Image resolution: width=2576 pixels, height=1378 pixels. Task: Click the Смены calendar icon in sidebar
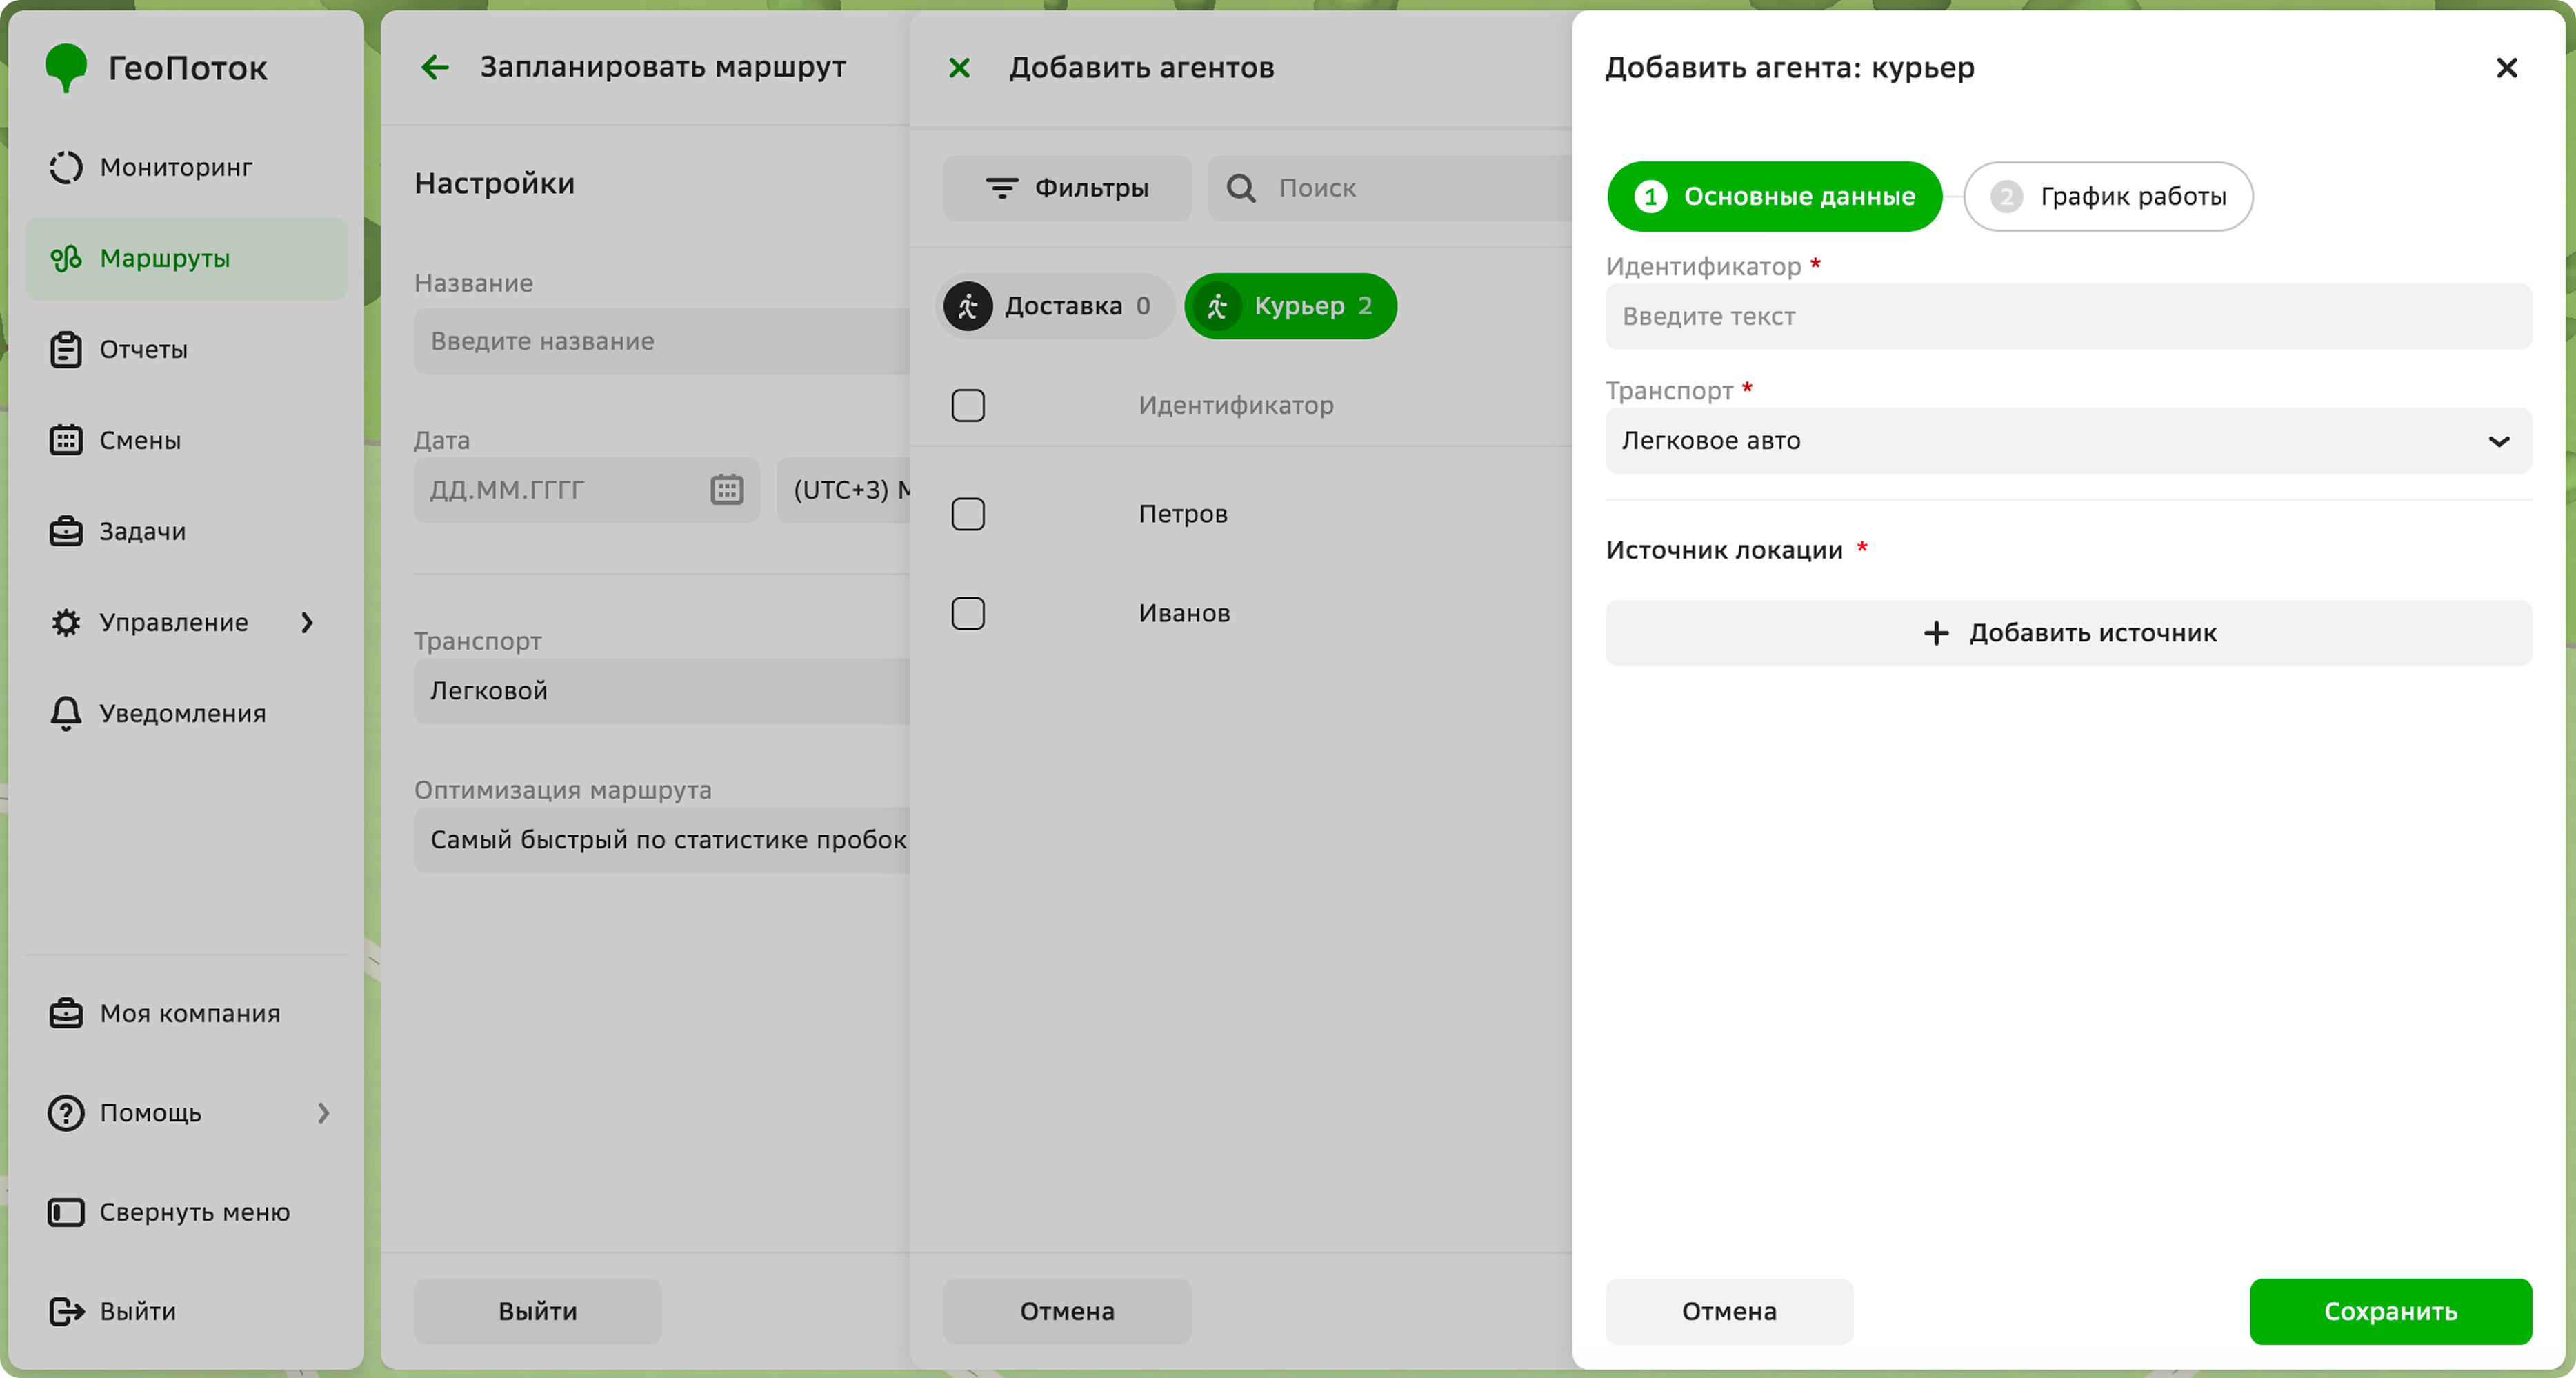click(66, 440)
